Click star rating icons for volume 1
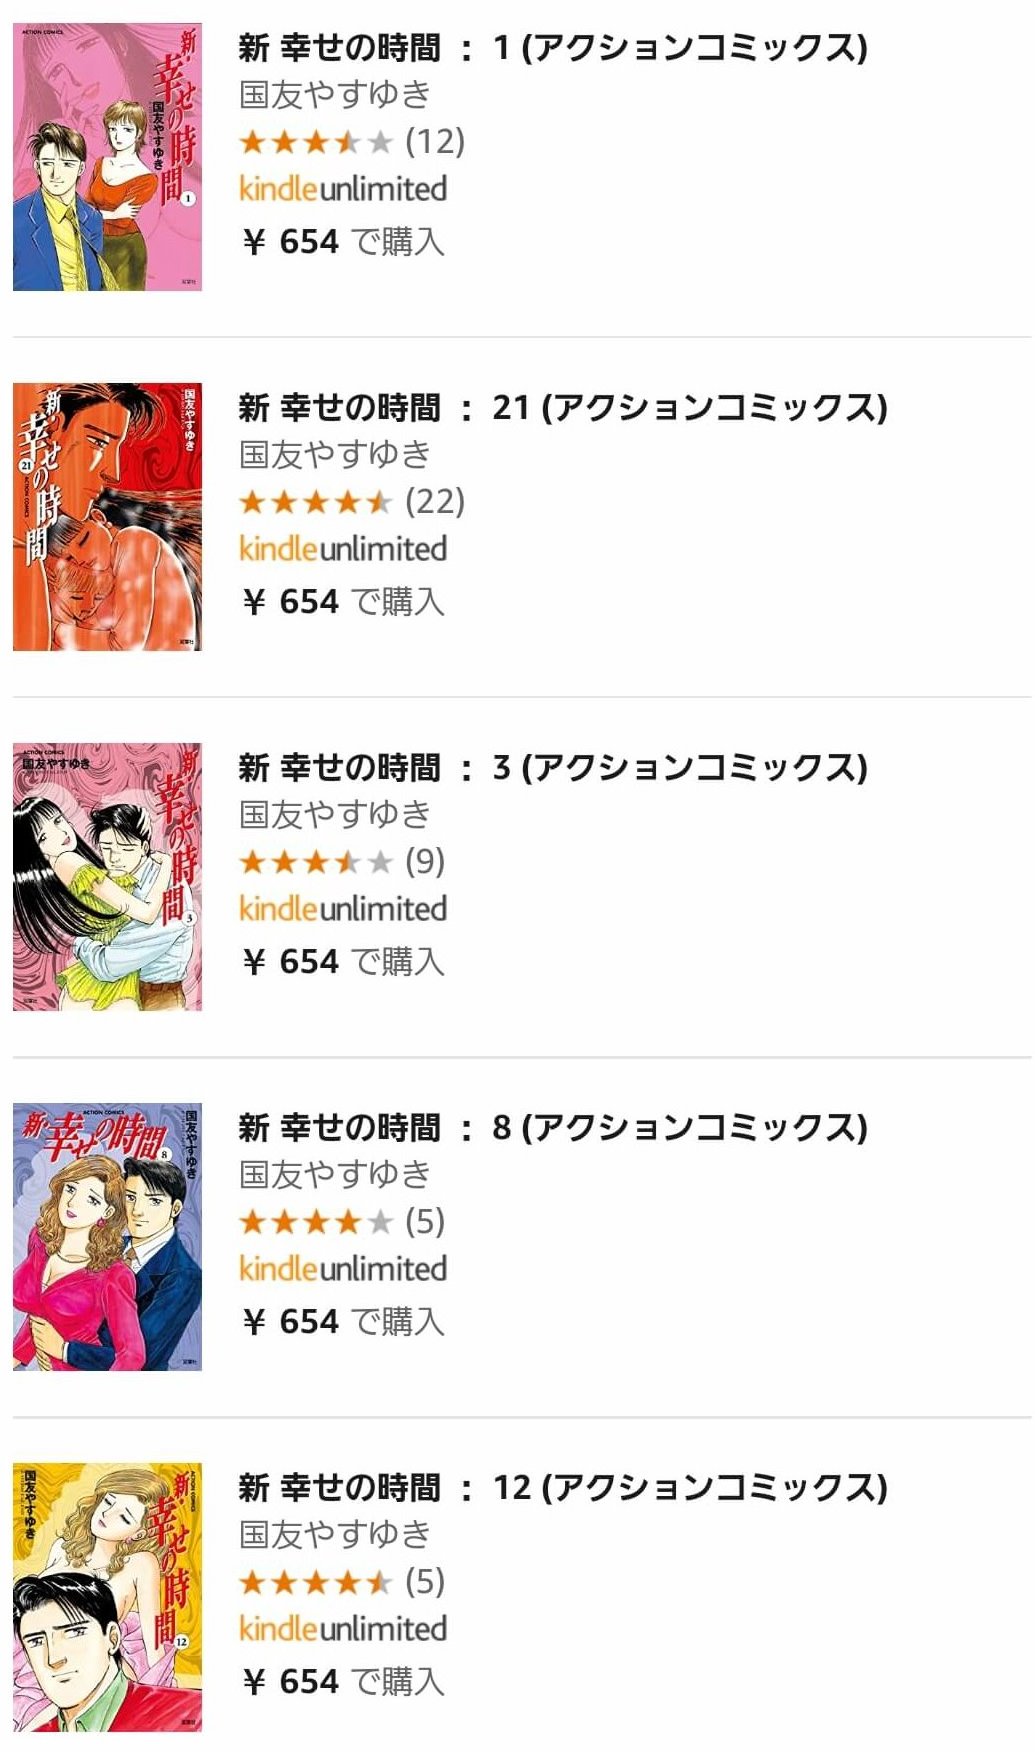 315,142
